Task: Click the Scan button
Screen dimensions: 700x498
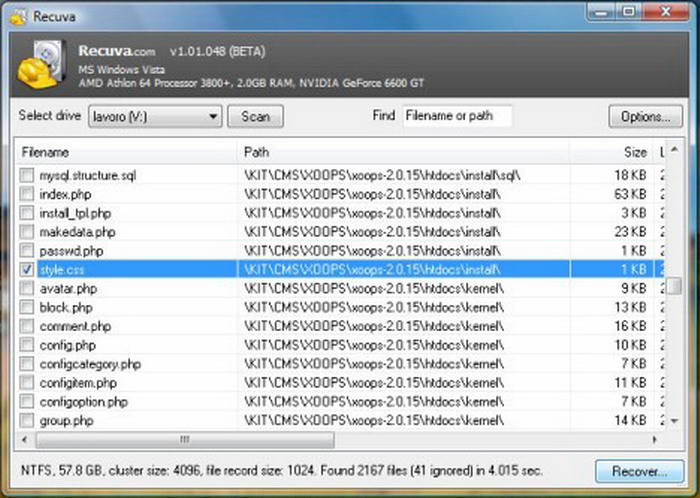Action: coord(255,116)
